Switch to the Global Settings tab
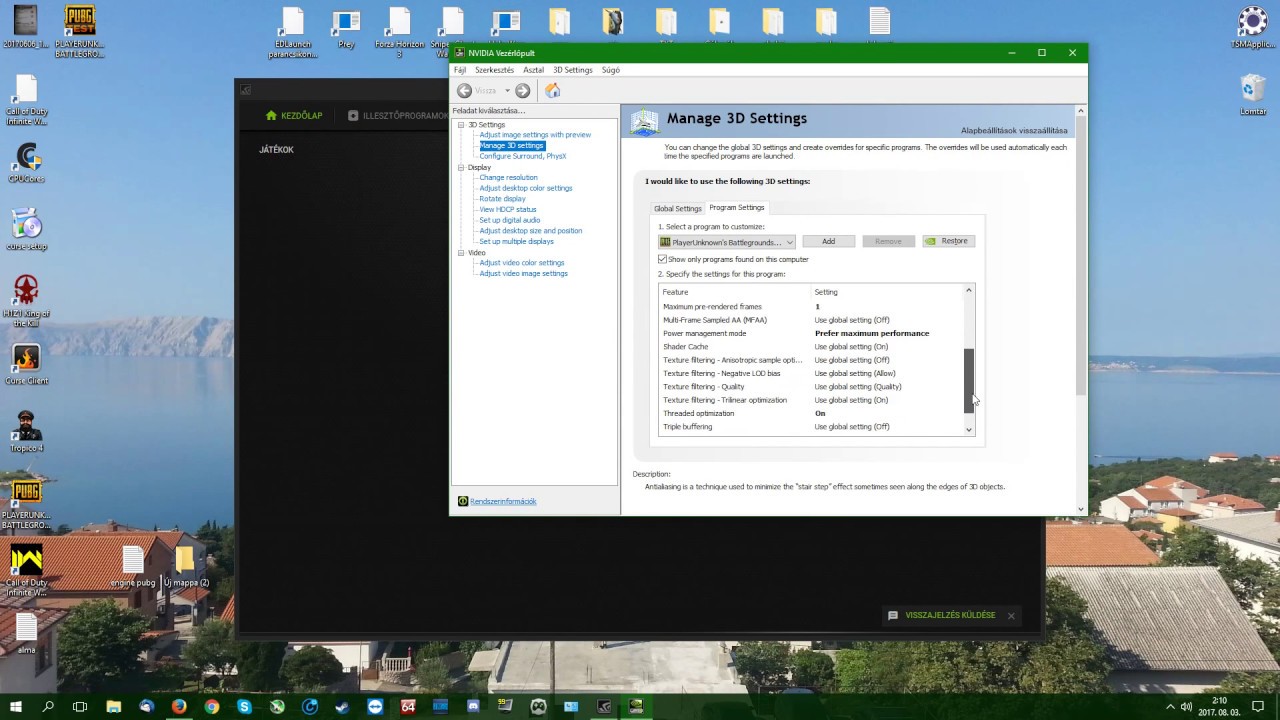 [678, 208]
